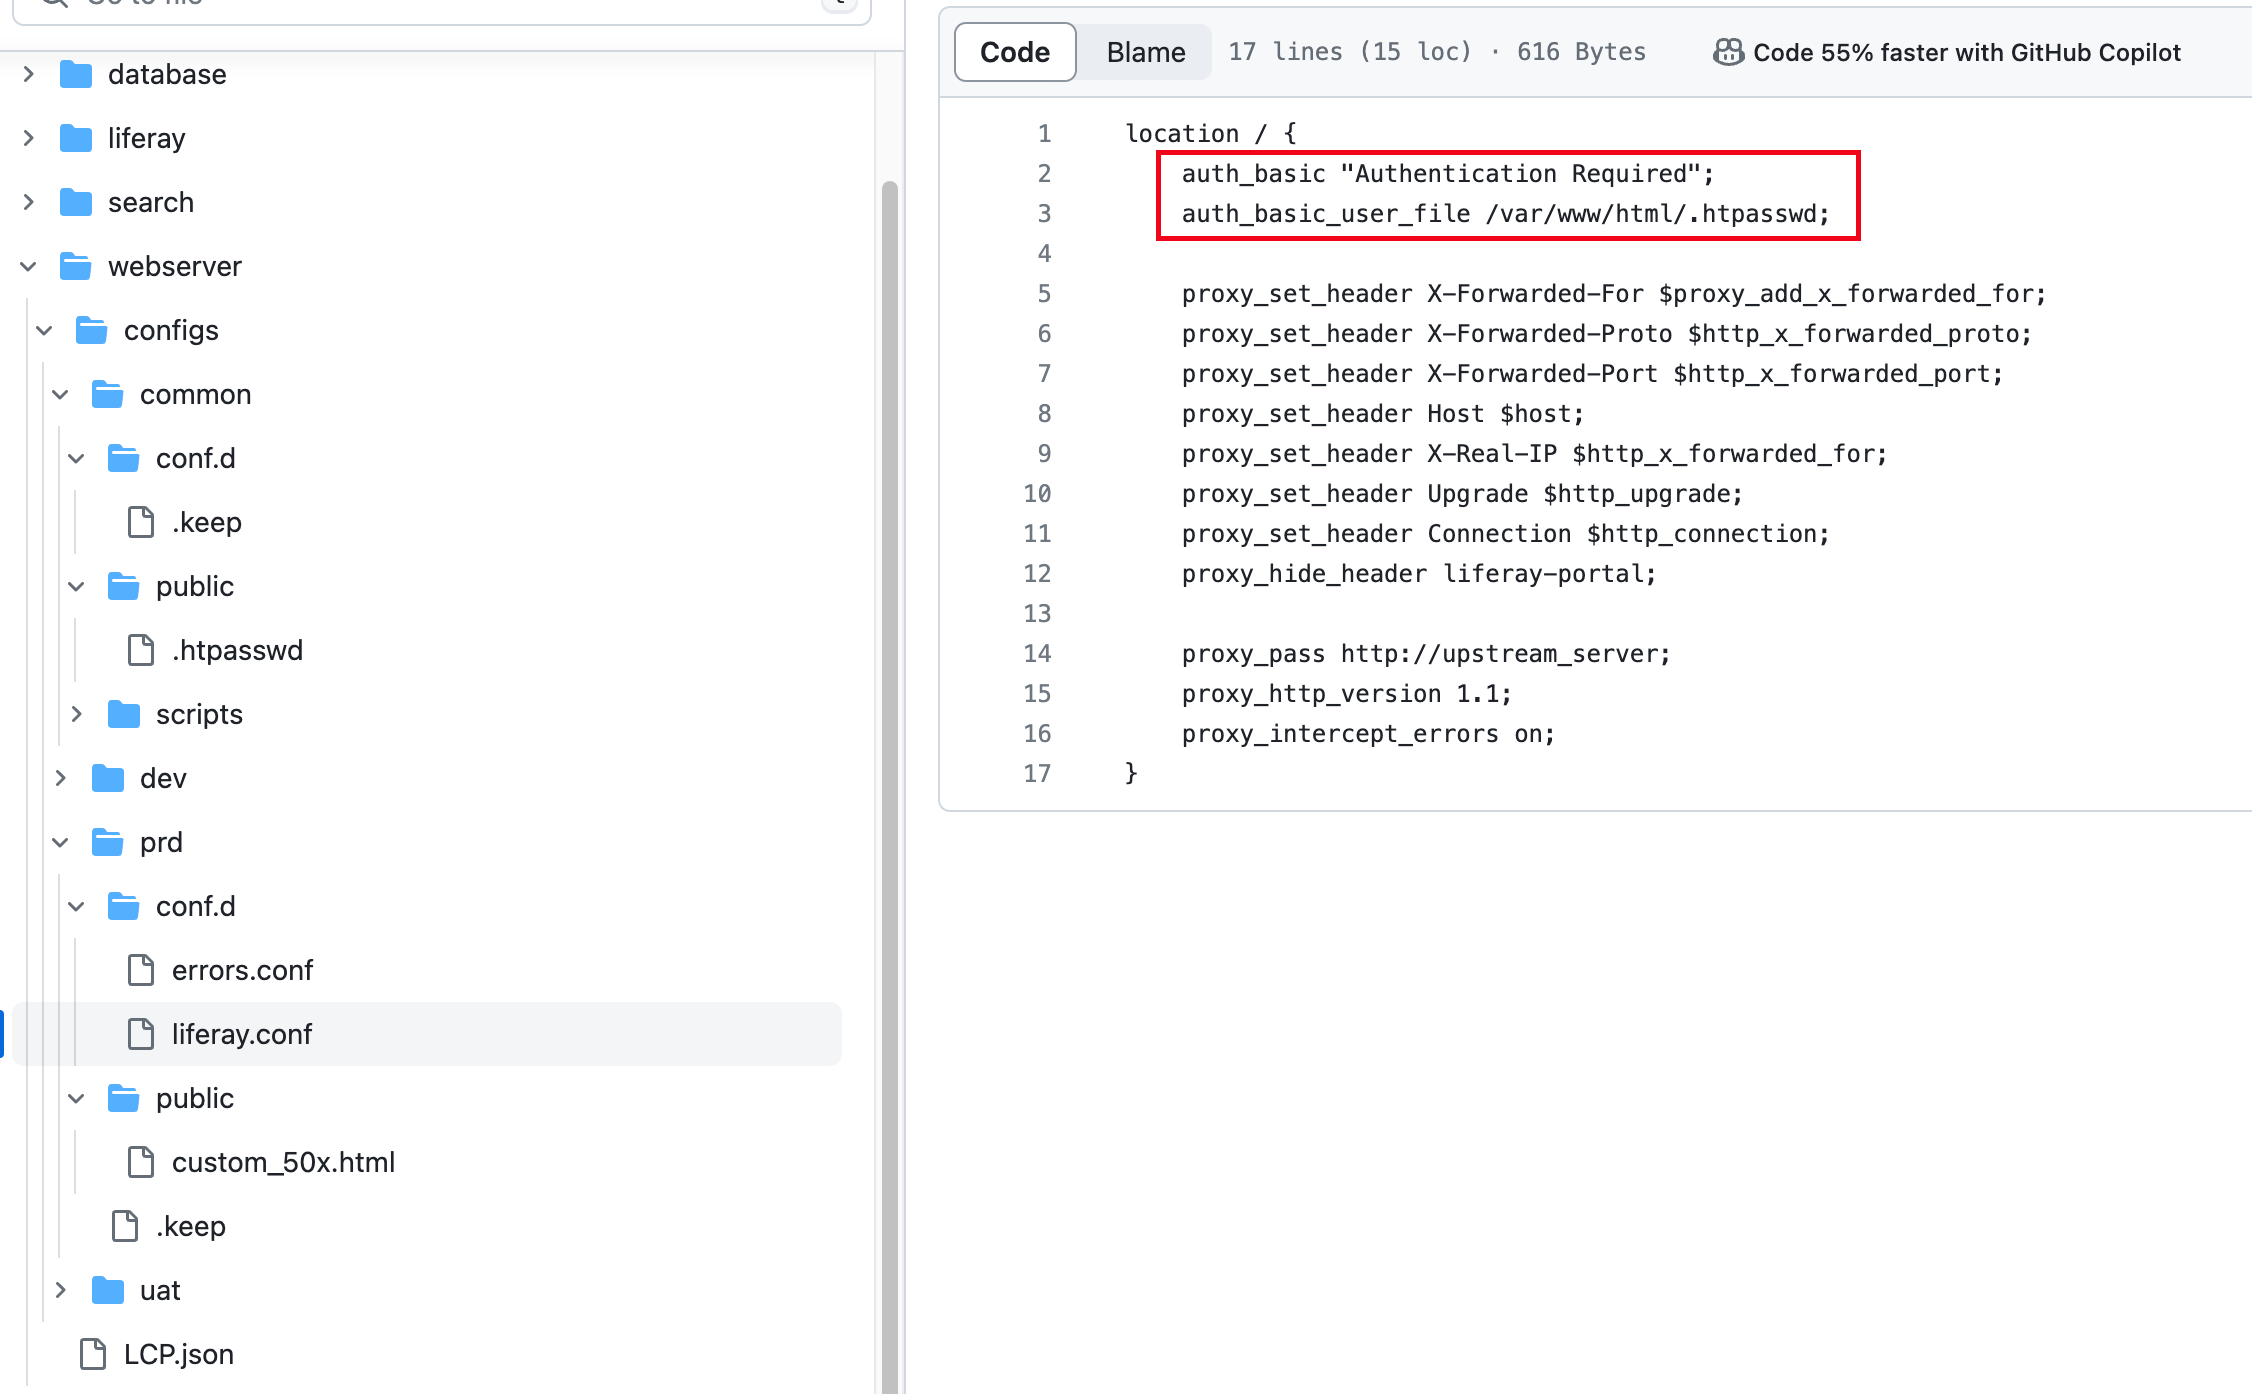
Task: Click line number 14 in code view
Action: point(1037,654)
